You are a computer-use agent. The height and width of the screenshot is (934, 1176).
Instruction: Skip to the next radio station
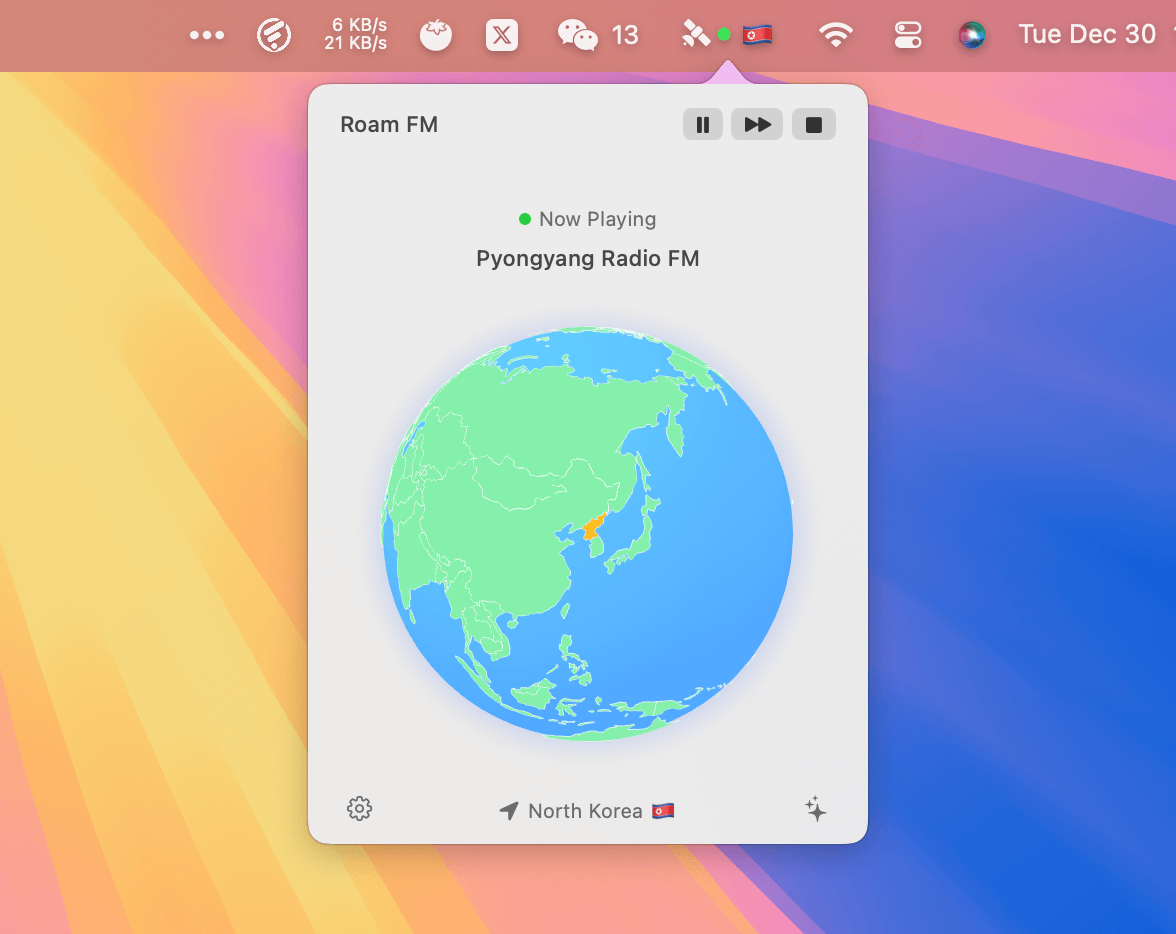coord(757,125)
